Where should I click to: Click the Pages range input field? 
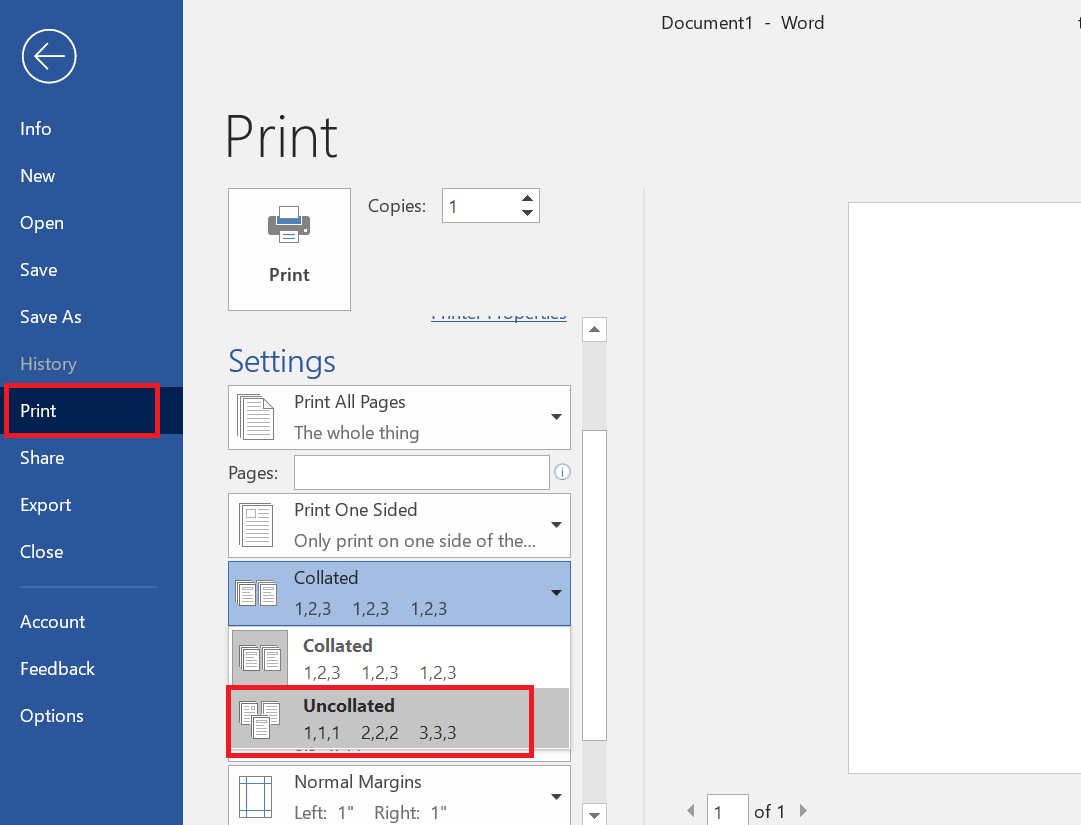[422, 472]
